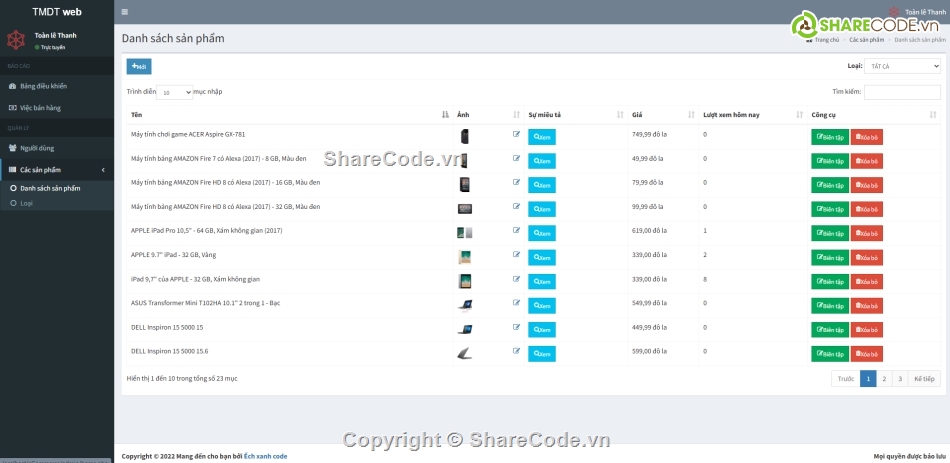Screen dimensions: 950x463
Task: Open APPLE 9.7" iPad Vàng thumbnail
Action: pyautogui.click(x=465, y=258)
